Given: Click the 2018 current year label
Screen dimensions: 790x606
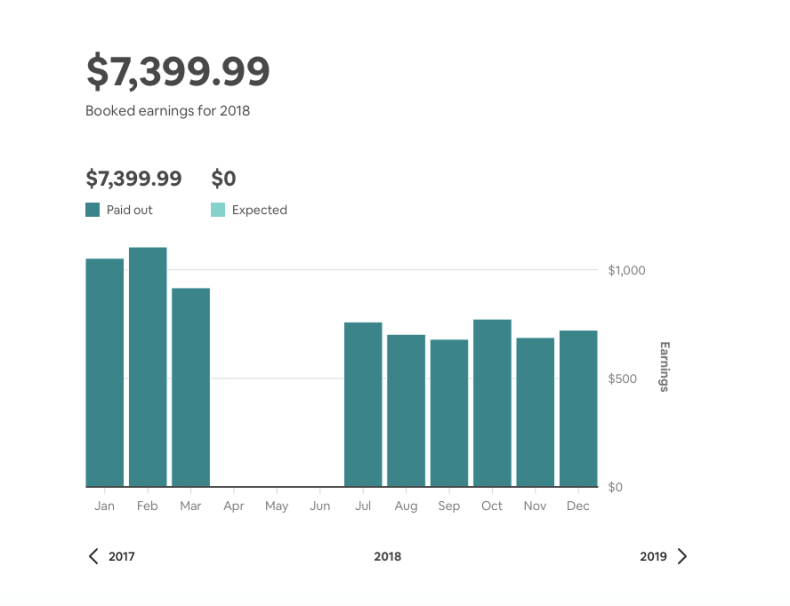Looking at the screenshot, I should [387, 556].
